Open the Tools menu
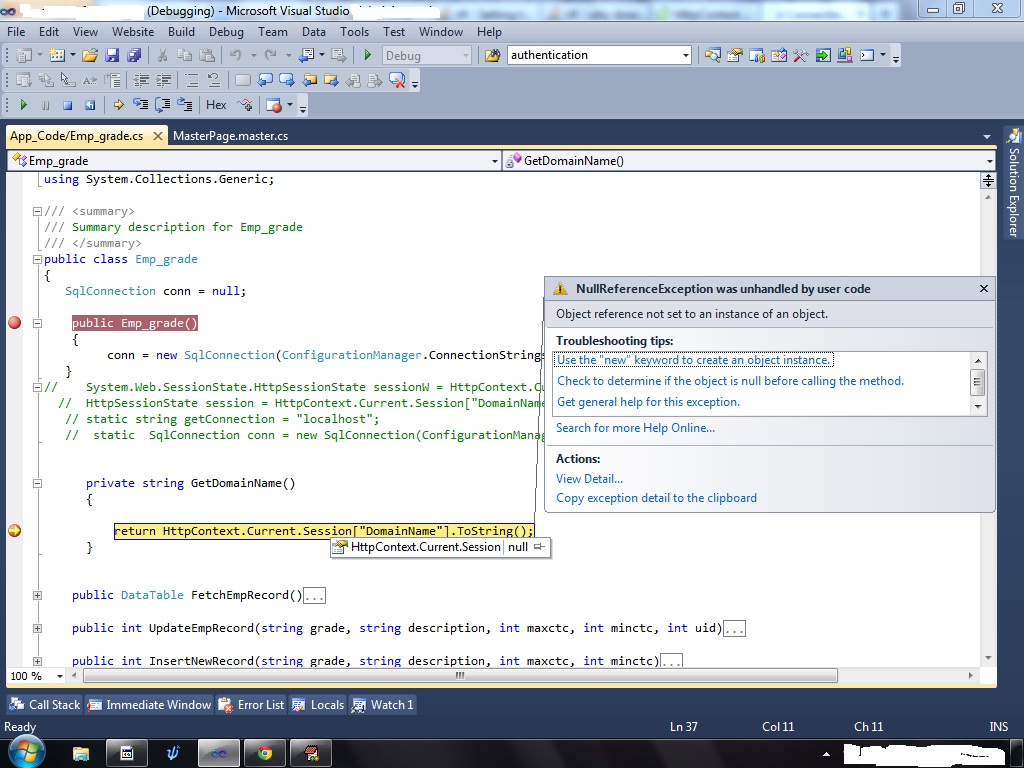 pyautogui.click(x=355, y=31)
